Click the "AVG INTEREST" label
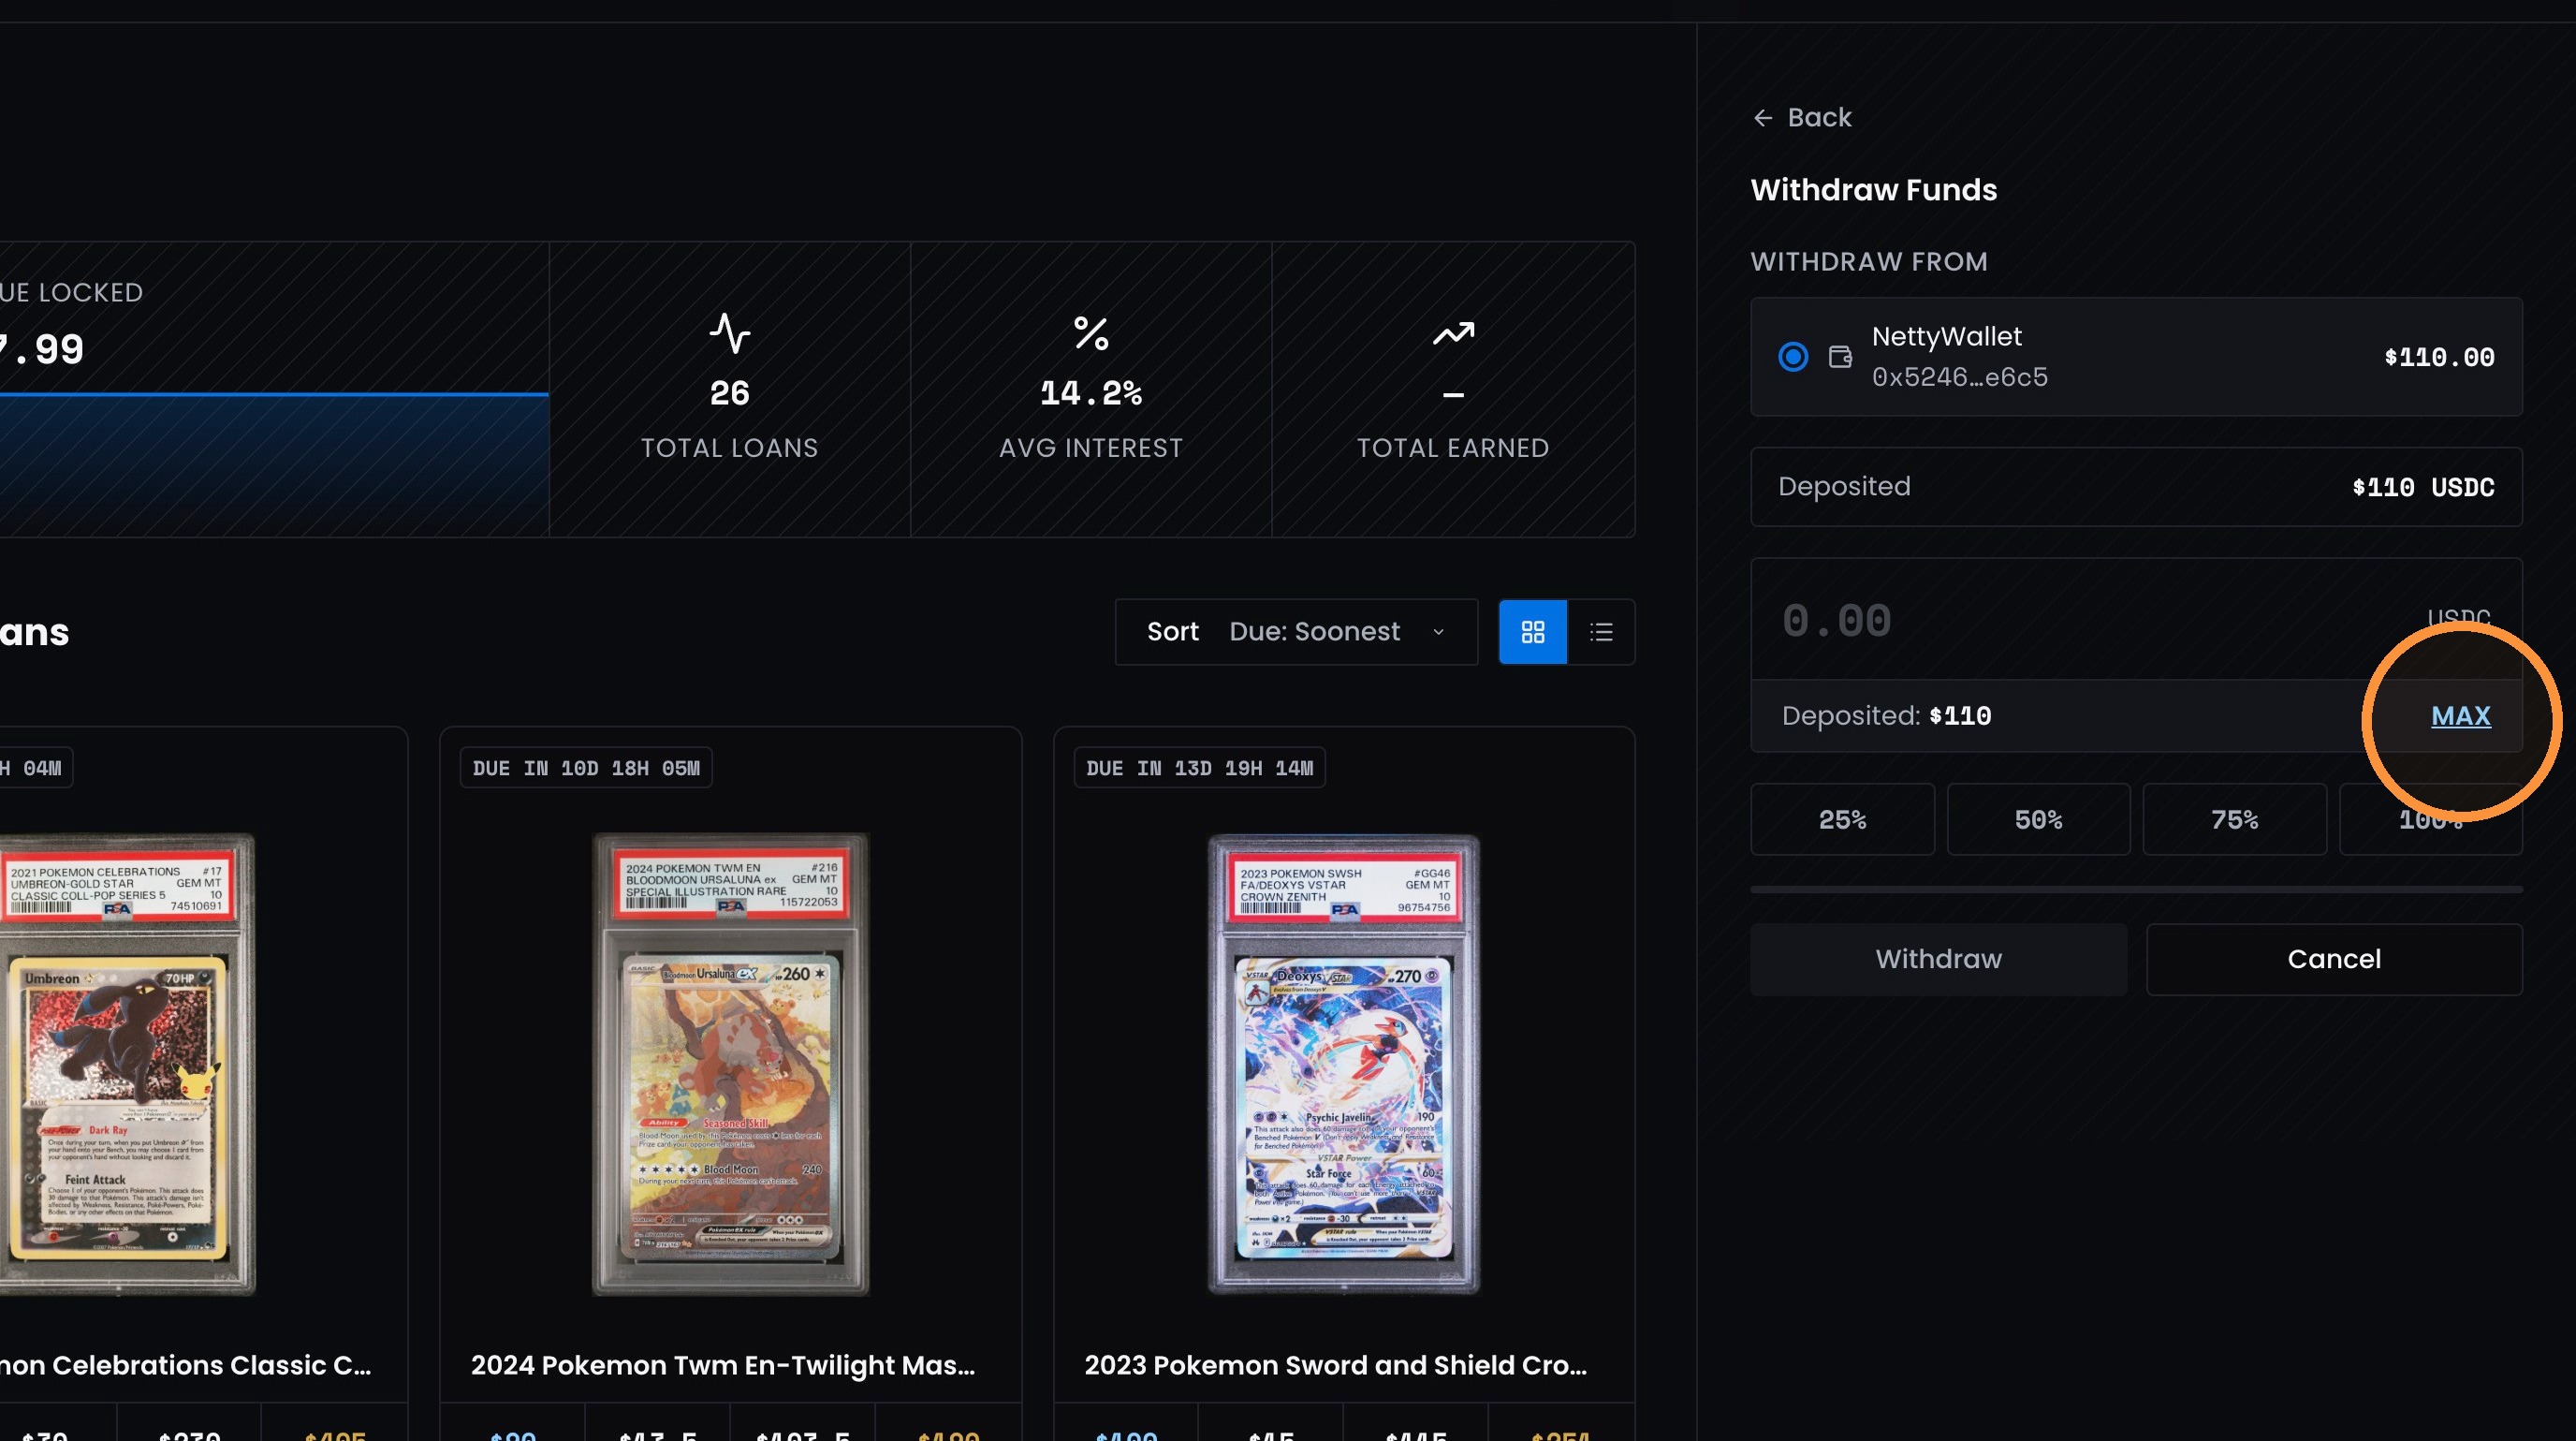Viewport: 2576px width, 1441px height. pos(1091,448)
